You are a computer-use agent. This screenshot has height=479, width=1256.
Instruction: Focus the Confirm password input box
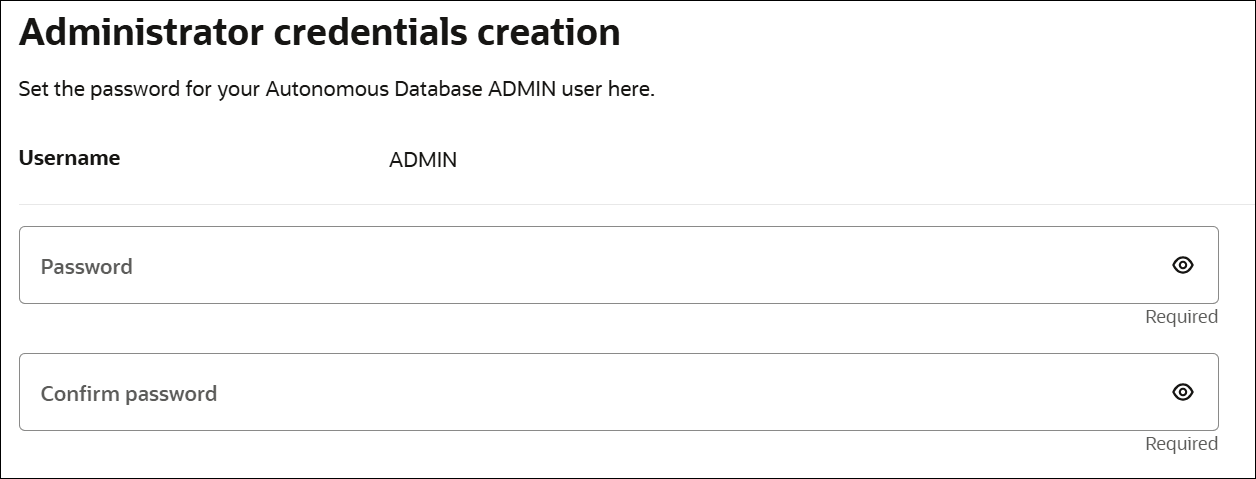[600, 392]
